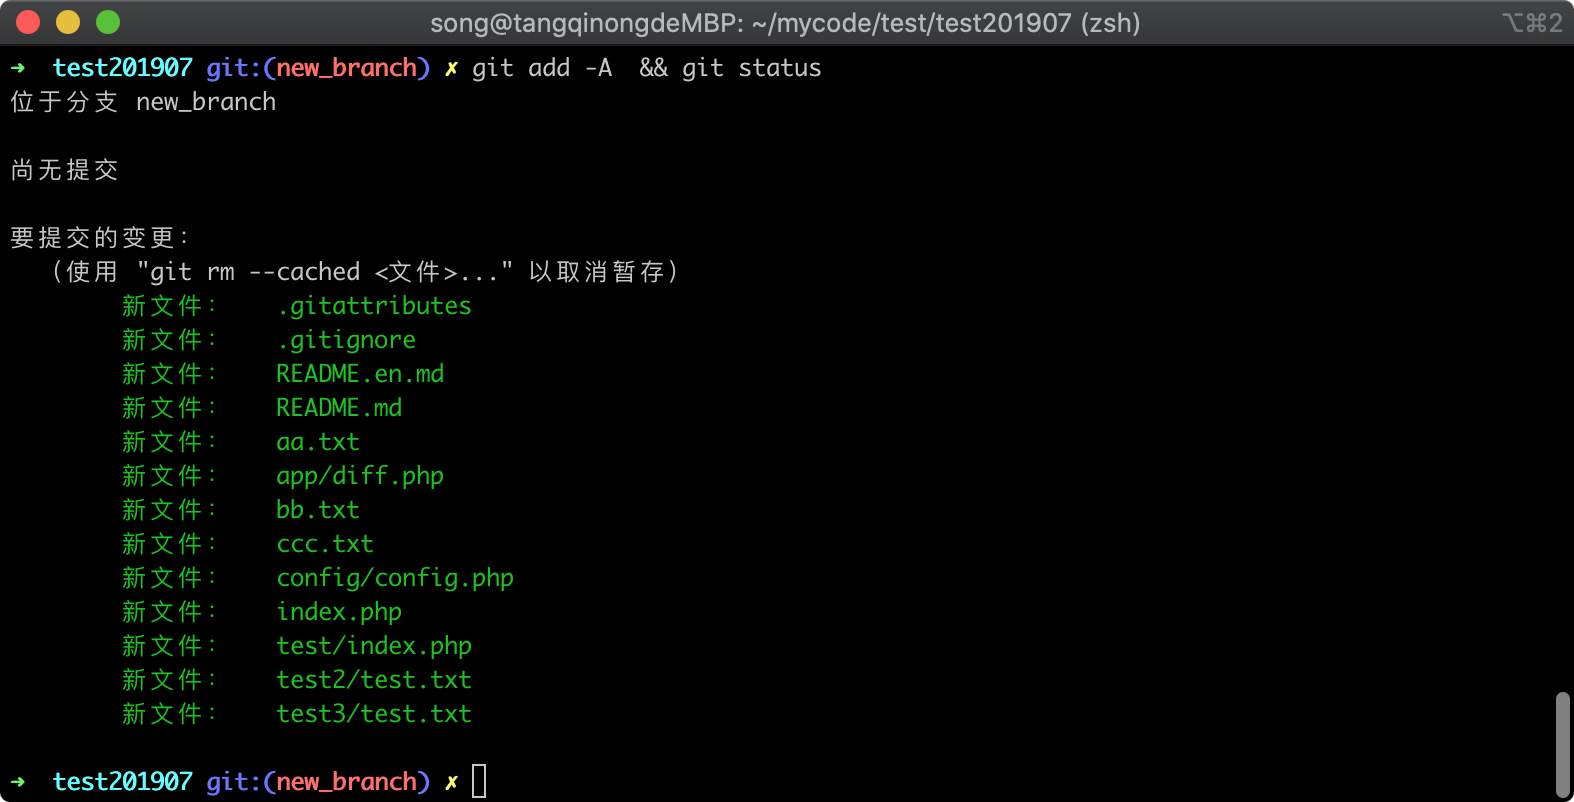Viewport: 1574px width, 802px height.
Task: Click the test2/test.txt file name
Action: coord(374,680)
